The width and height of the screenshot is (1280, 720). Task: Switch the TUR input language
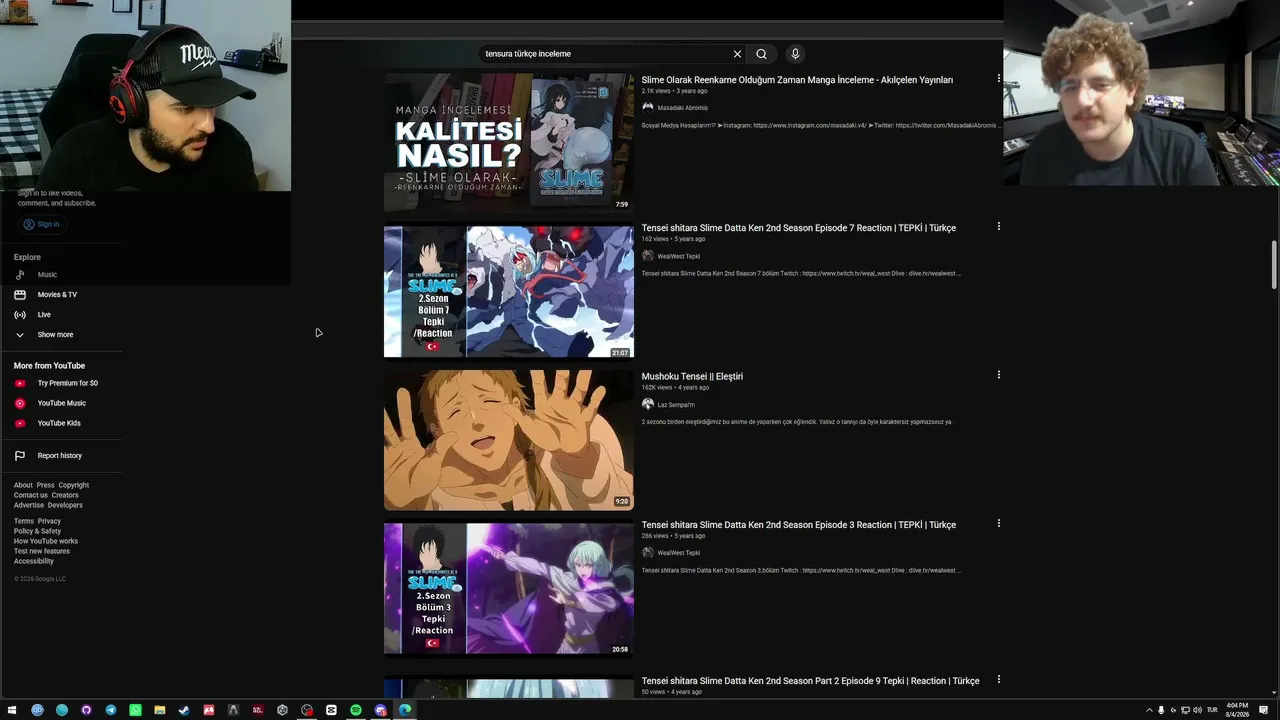pos(1212,710)
